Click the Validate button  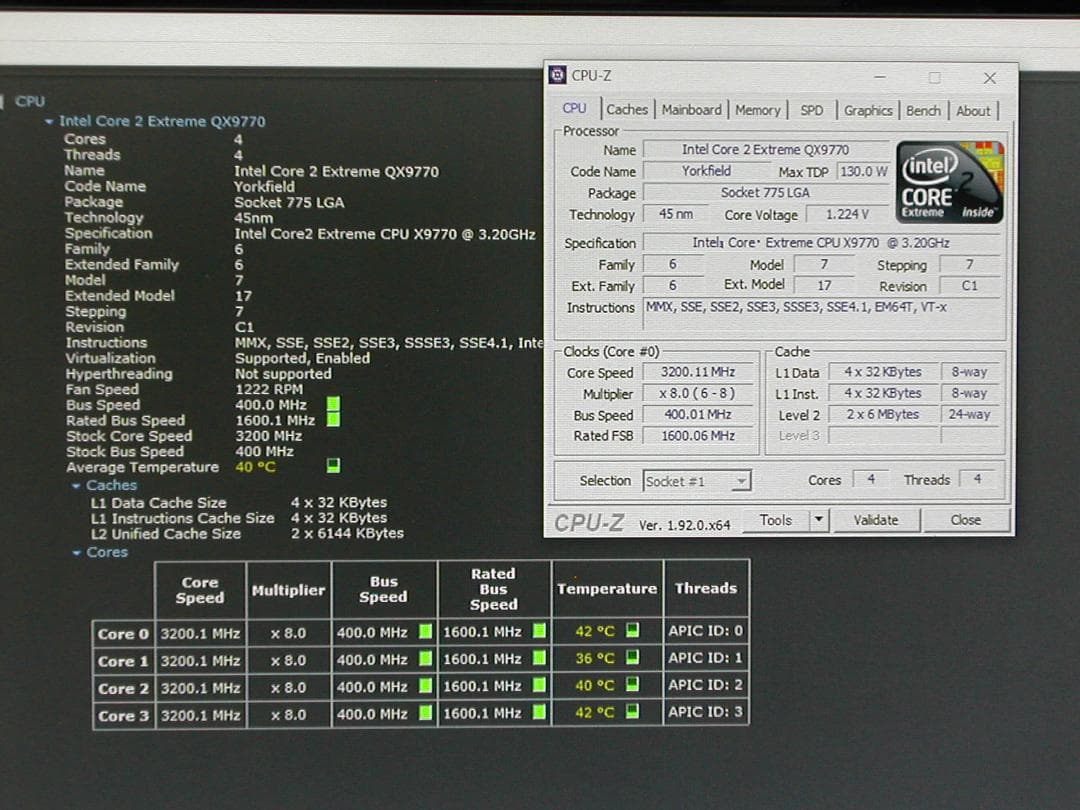coord(877,519)
